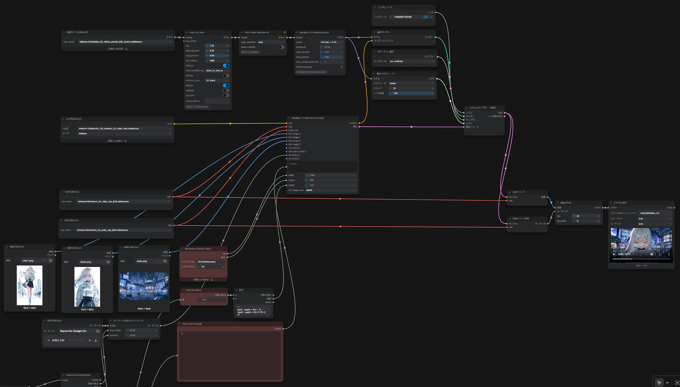The width and height of the screenshot is (680, 387).
Task: Click show advanced inputs under Load Diffusion Model
Action: coord(118,49)
